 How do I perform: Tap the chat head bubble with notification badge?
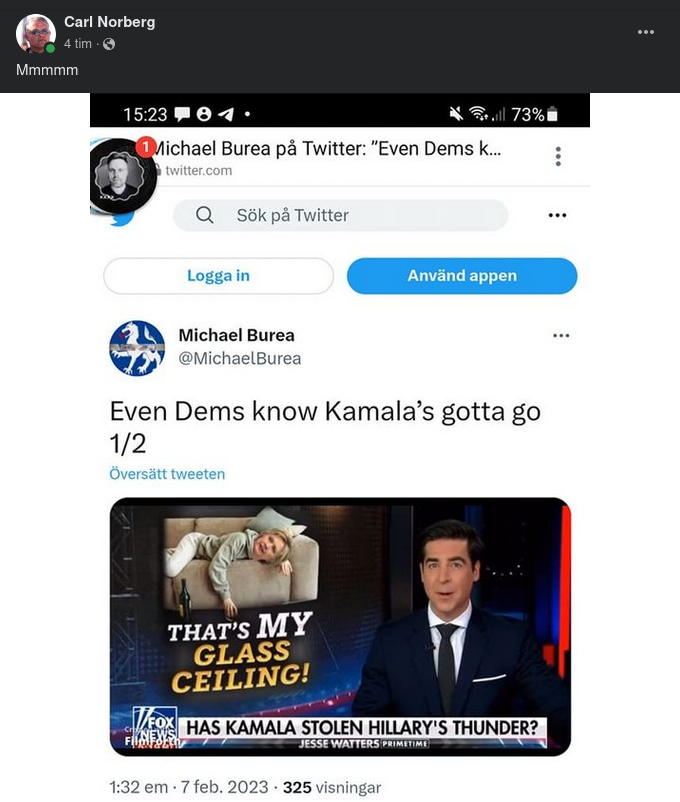120,176
